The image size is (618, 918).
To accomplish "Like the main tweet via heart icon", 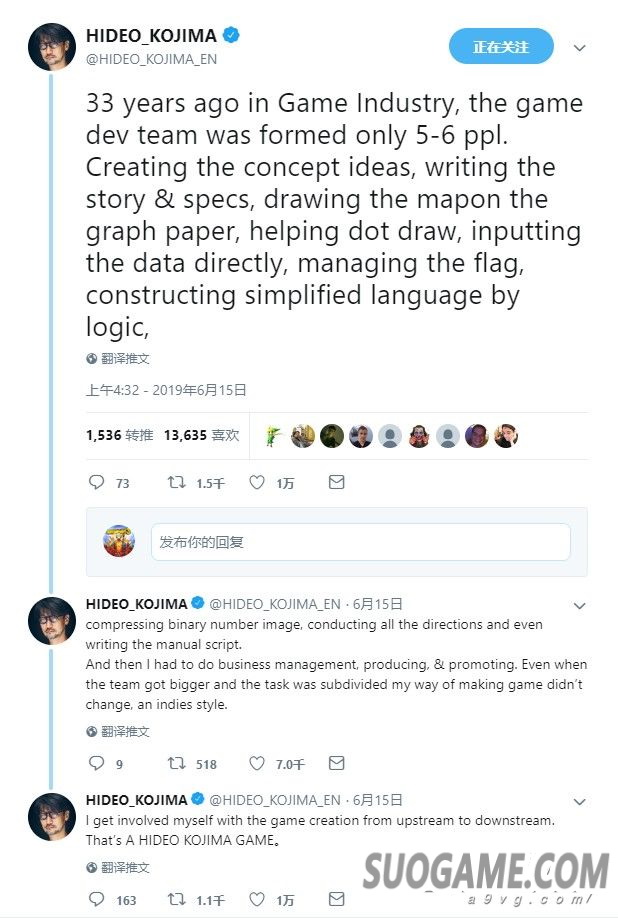I will click(257, 483).
